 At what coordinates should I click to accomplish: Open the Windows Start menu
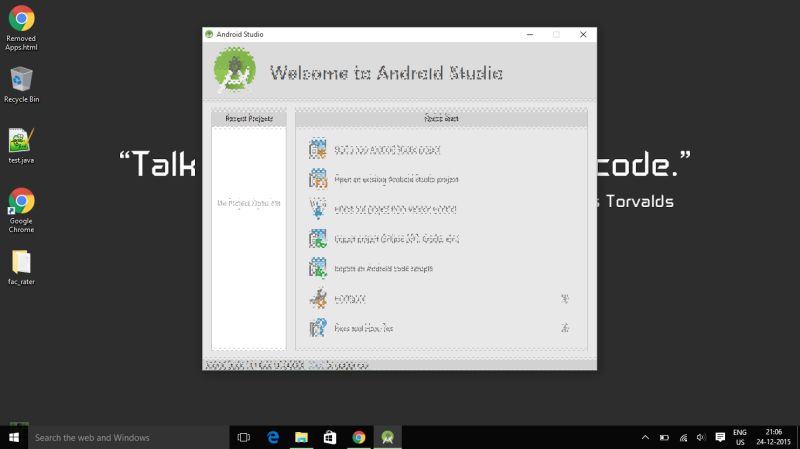pos(14,437)
